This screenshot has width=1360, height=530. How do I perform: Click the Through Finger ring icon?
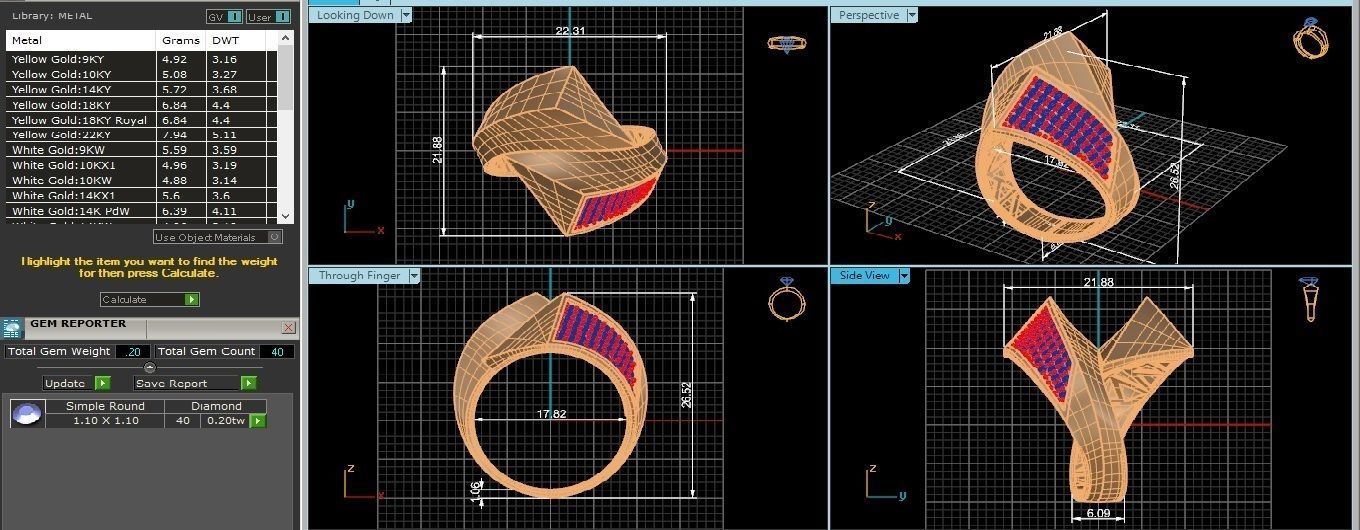point(786,300)
